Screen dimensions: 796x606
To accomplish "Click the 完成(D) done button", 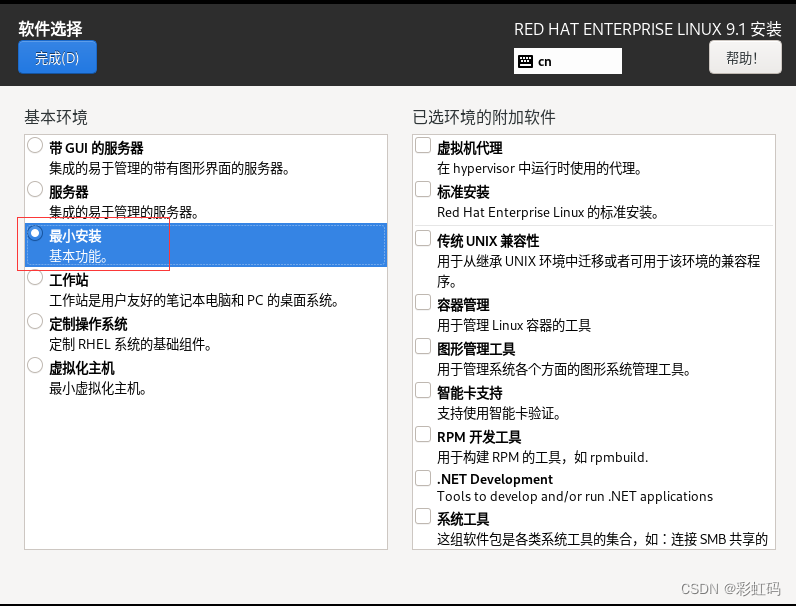I will tap(57, 58).
